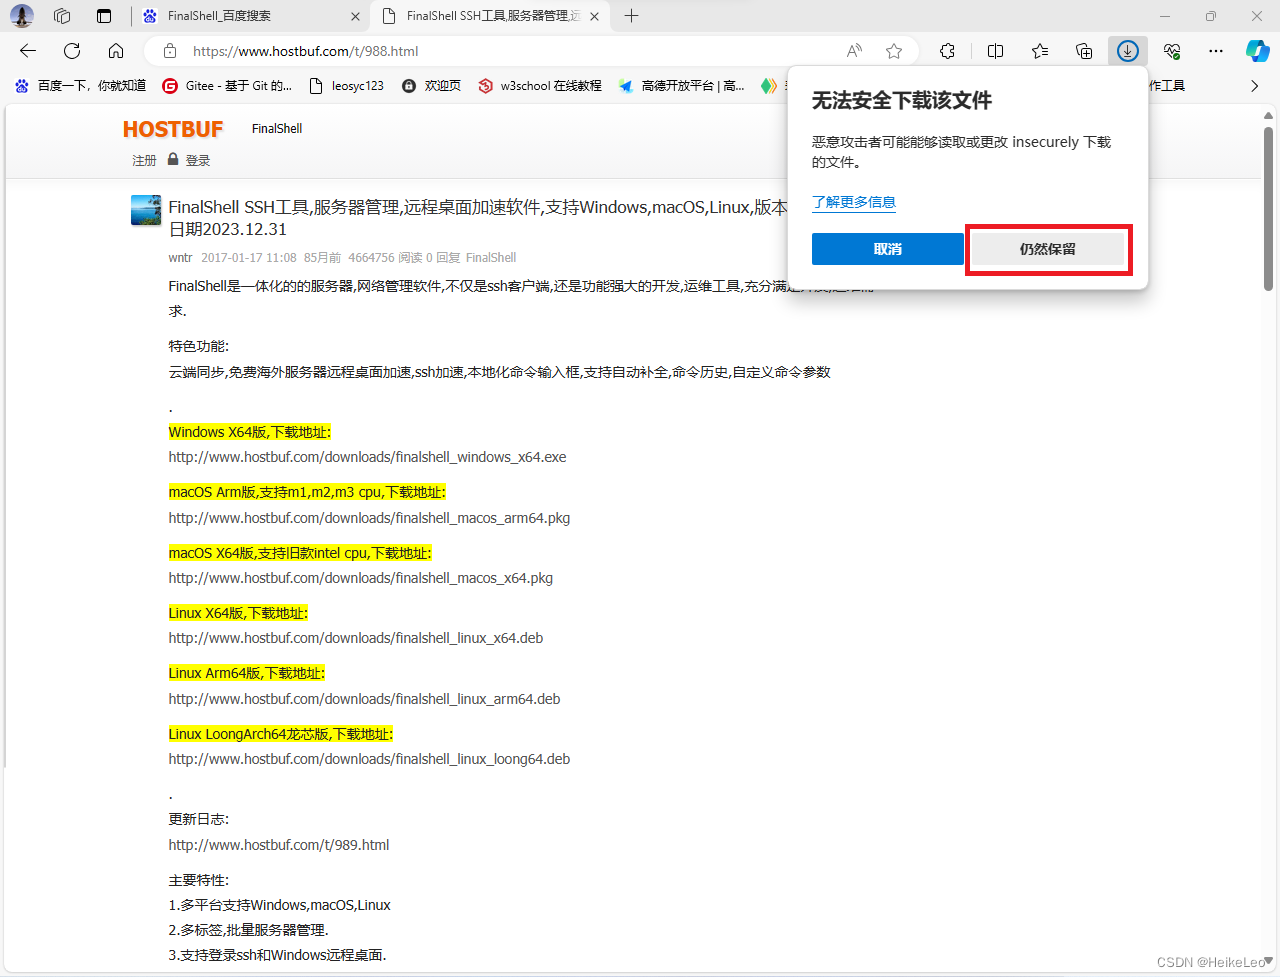Click the browser Back arrow

click(28, 51)
